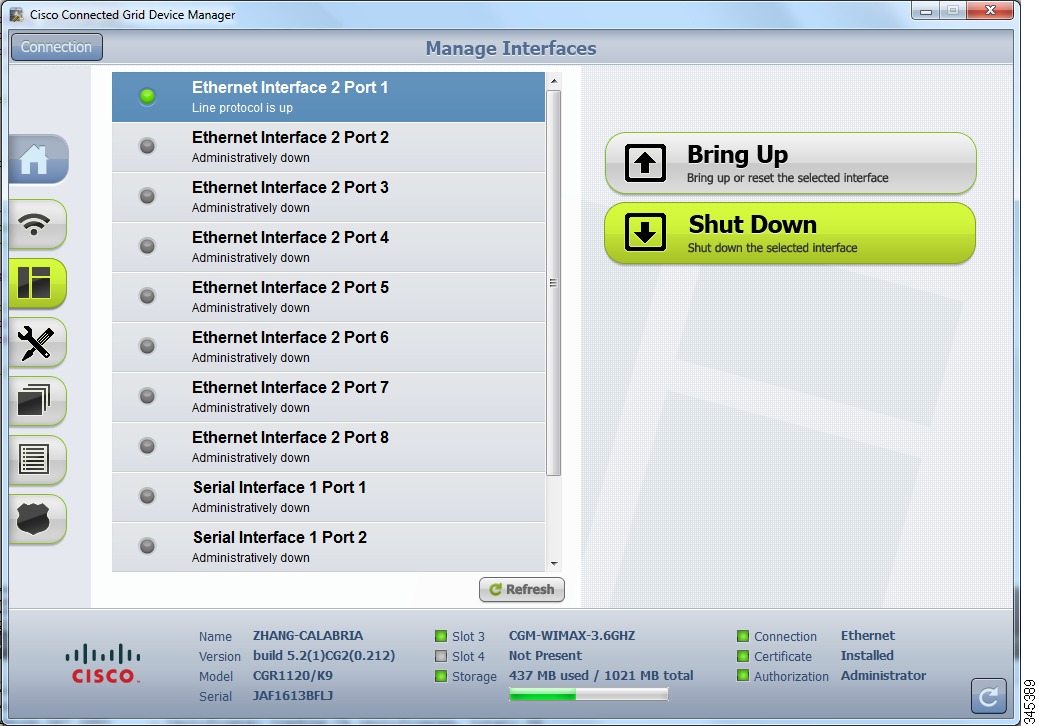The height and width of the screenshot is (726, 1039).
Task: Open the wireless (Wi-Fi) sidebar section
Action: 37,225
